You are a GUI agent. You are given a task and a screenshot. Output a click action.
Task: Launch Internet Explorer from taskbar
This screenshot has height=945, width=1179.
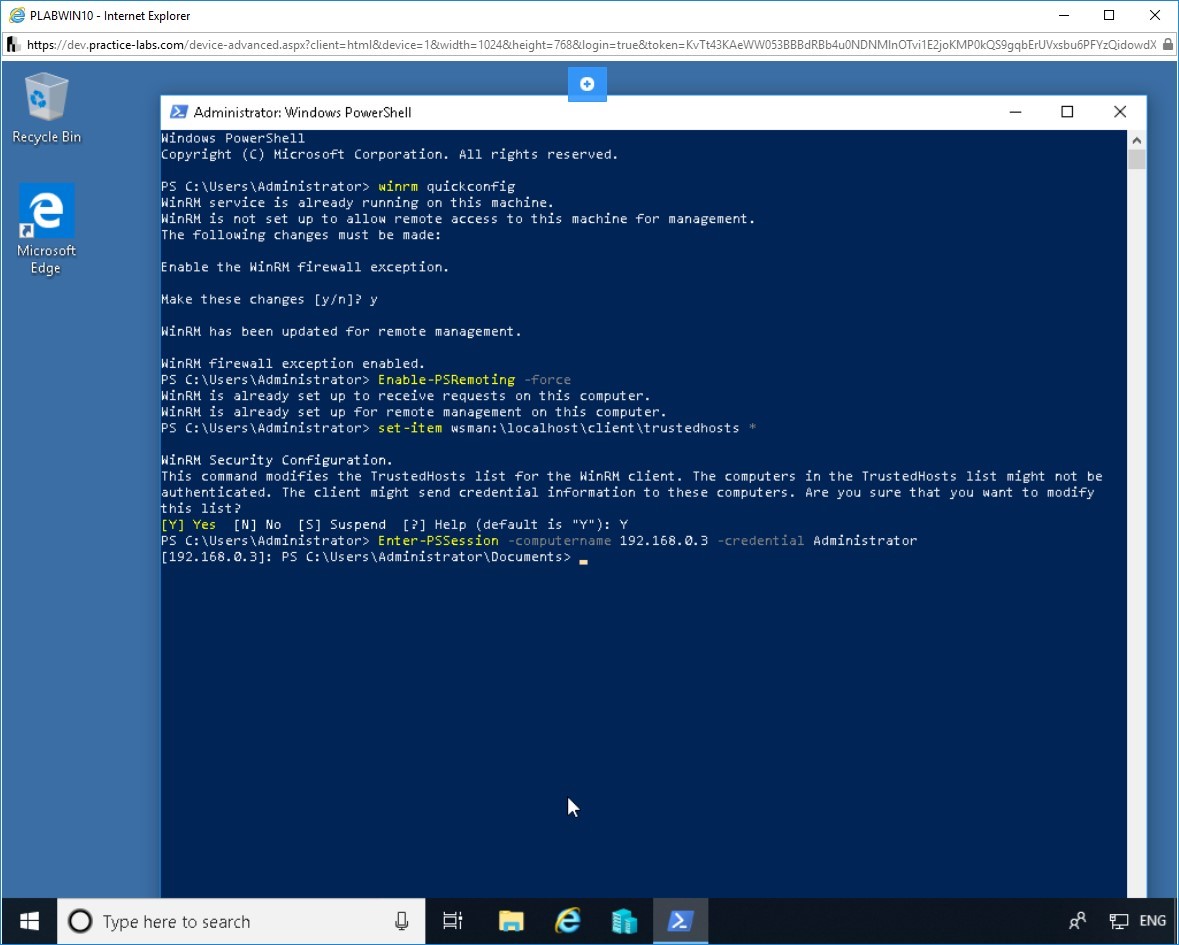568,921
